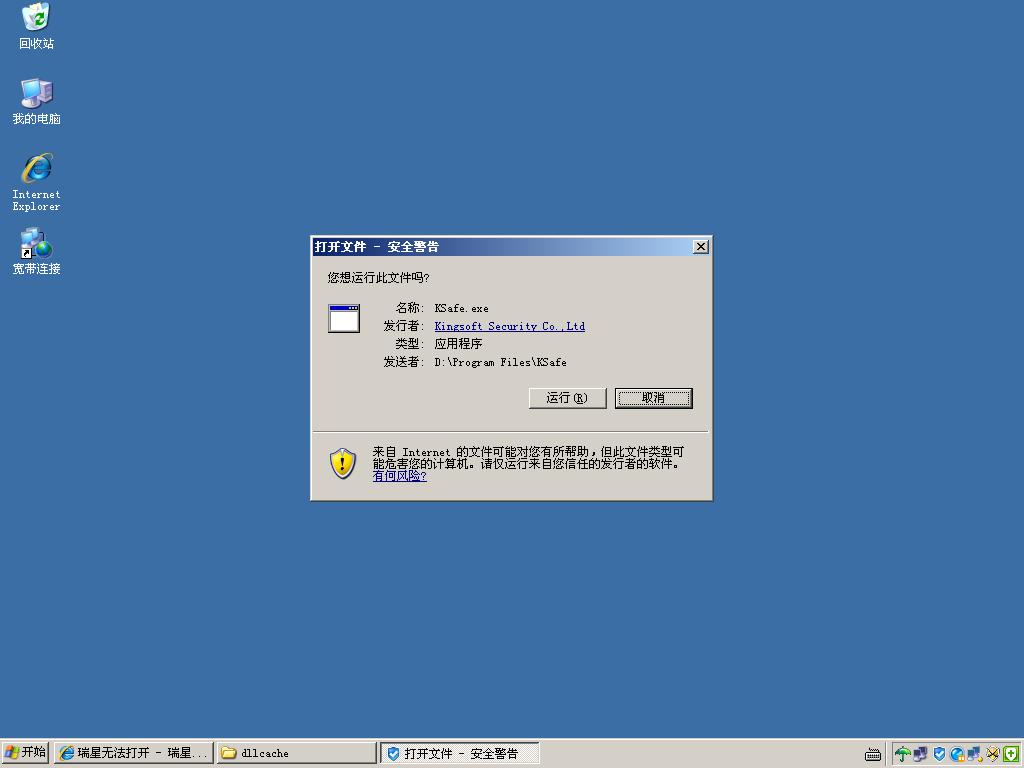Click the network connection tray icon with yellow dot
1024x768 pixels.
[x=975, y=754]
